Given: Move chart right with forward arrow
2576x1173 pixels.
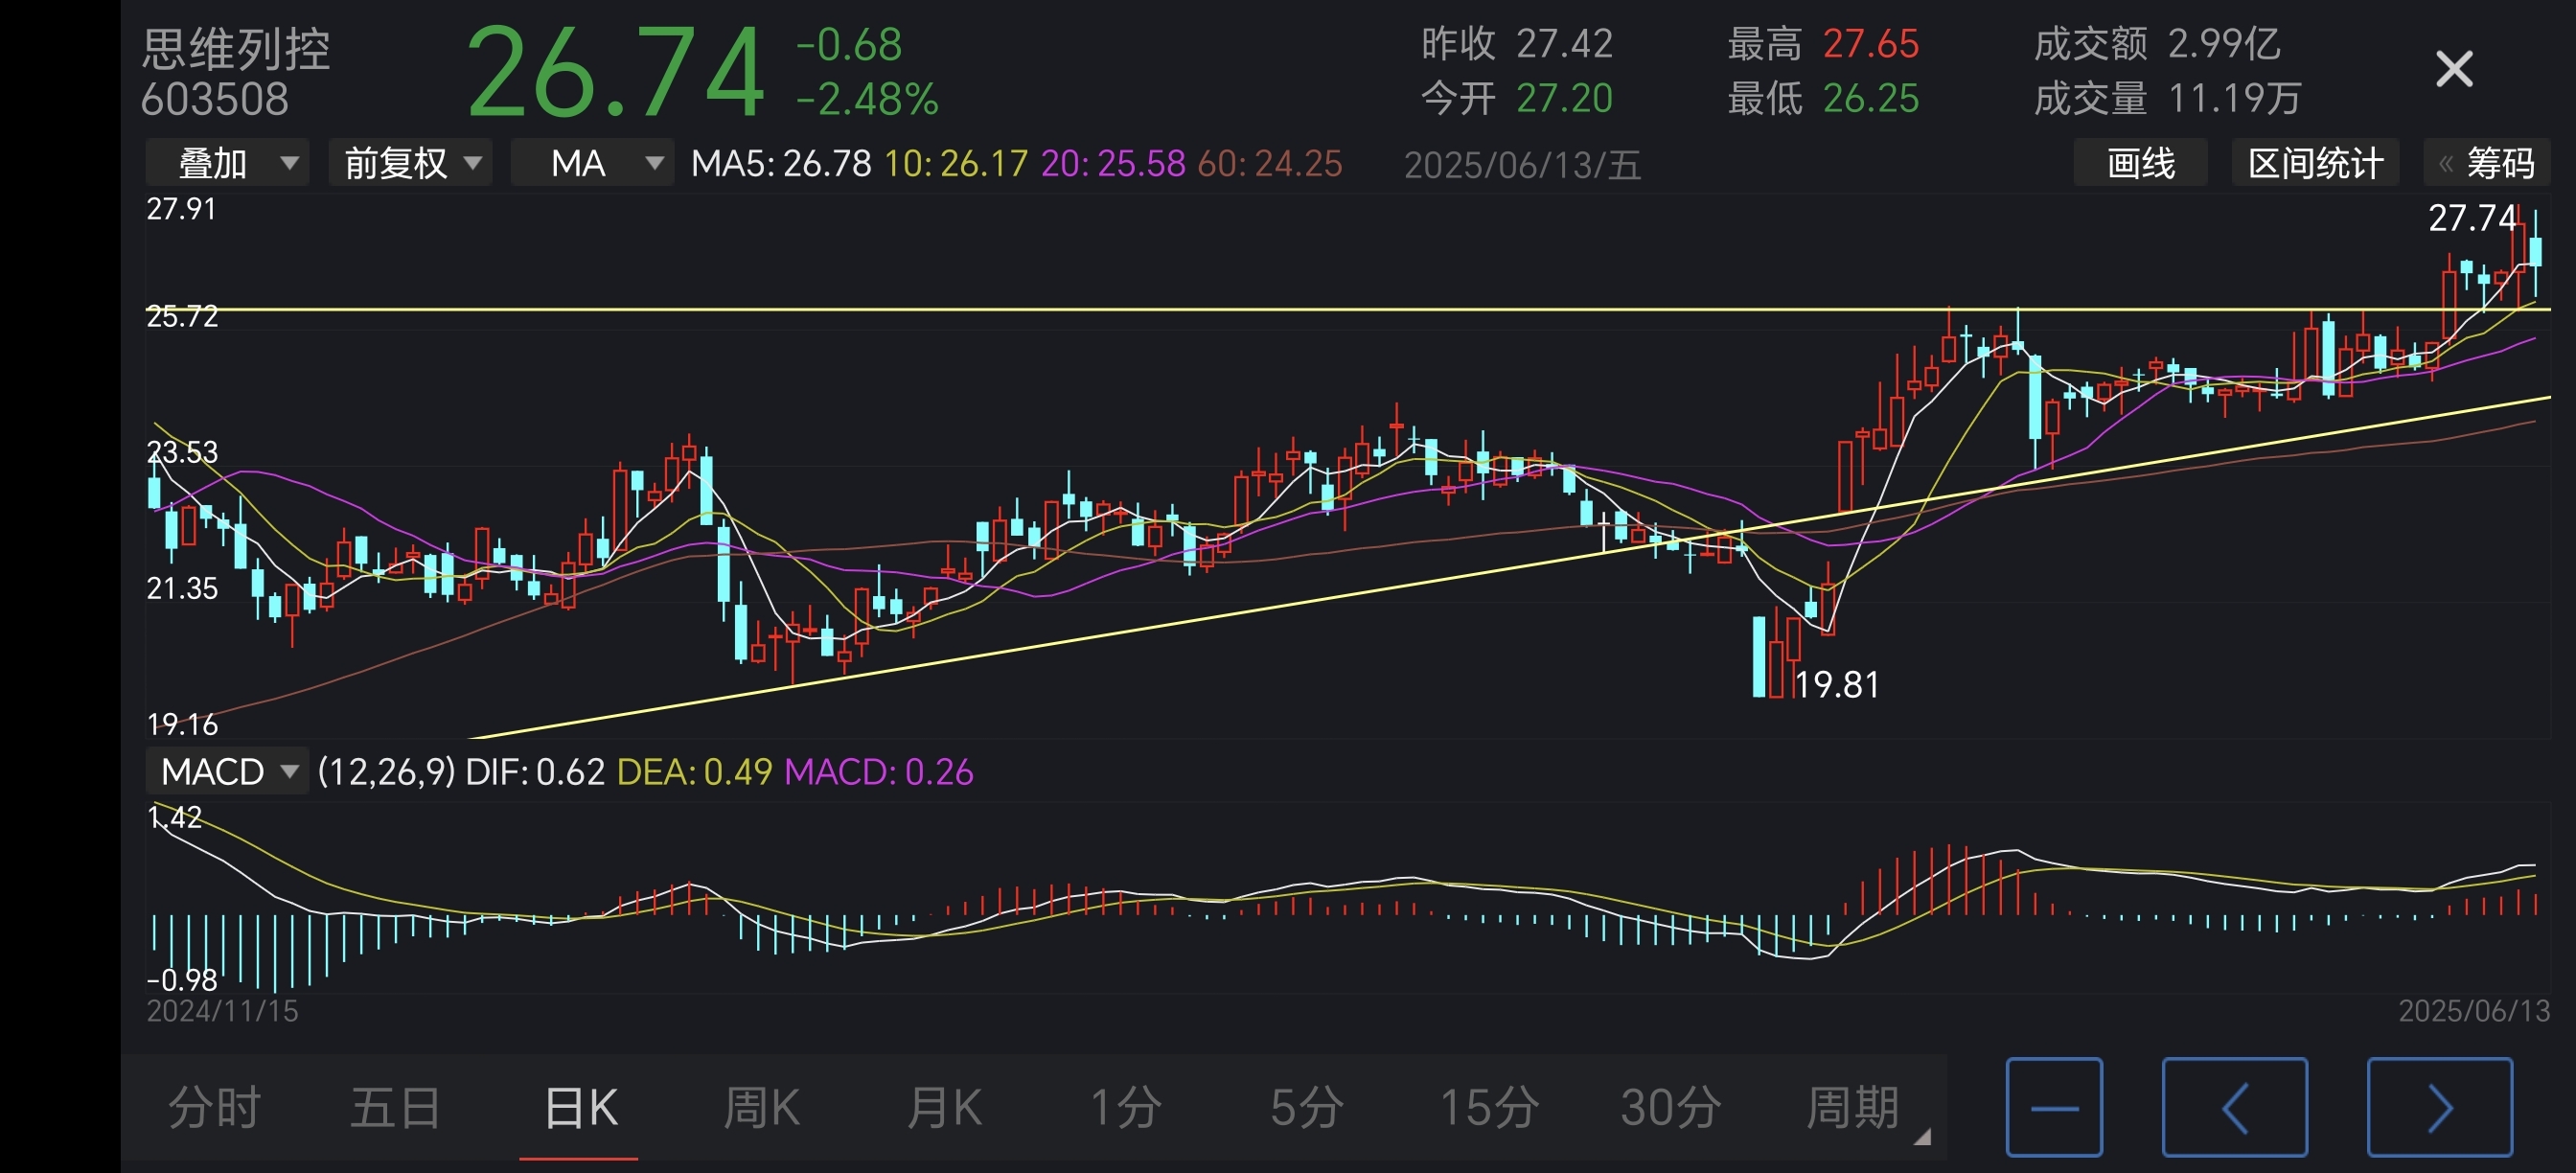Looking at the screenshot, I should pos(2440,1107).
